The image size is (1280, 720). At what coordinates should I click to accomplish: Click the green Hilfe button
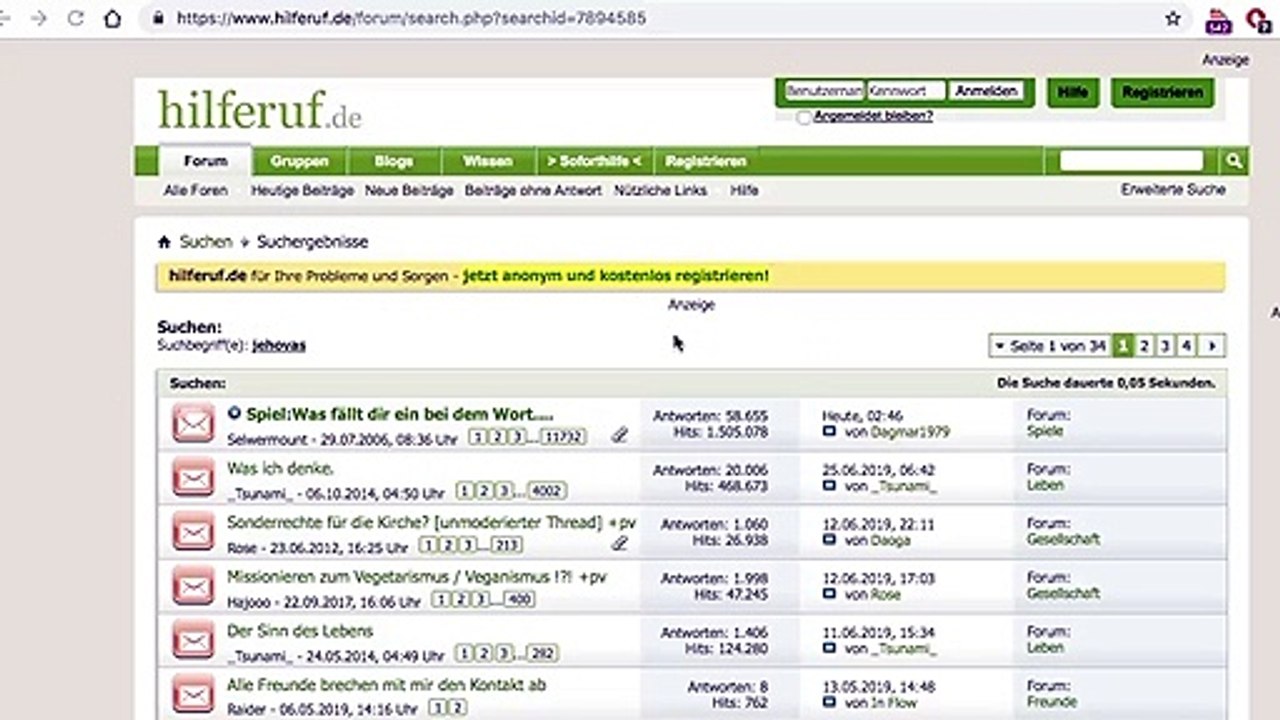[x=1072, y=92]
